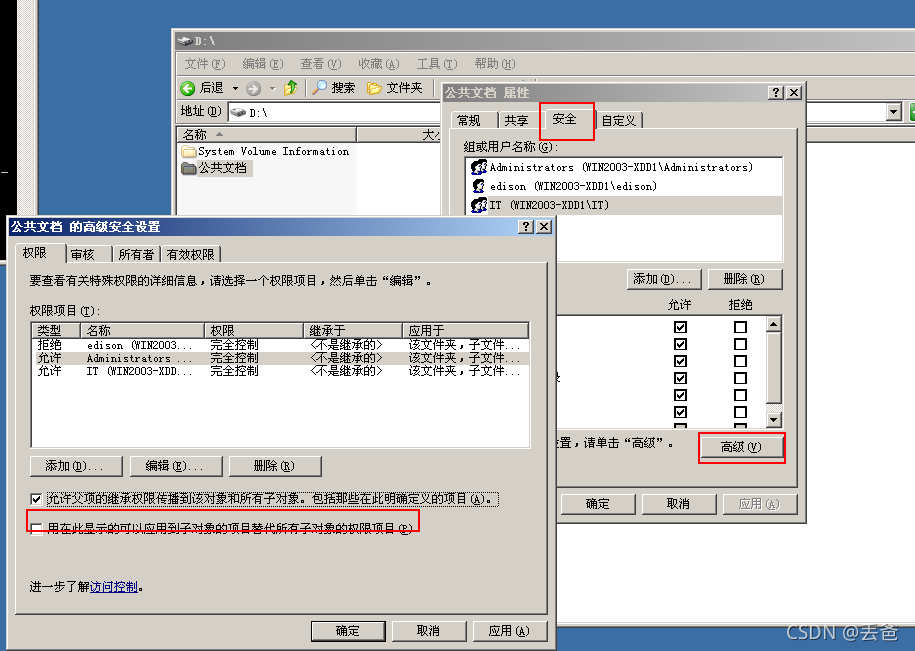Switch to the 共享 tab
Screen dimensions: 915x651
516,120
